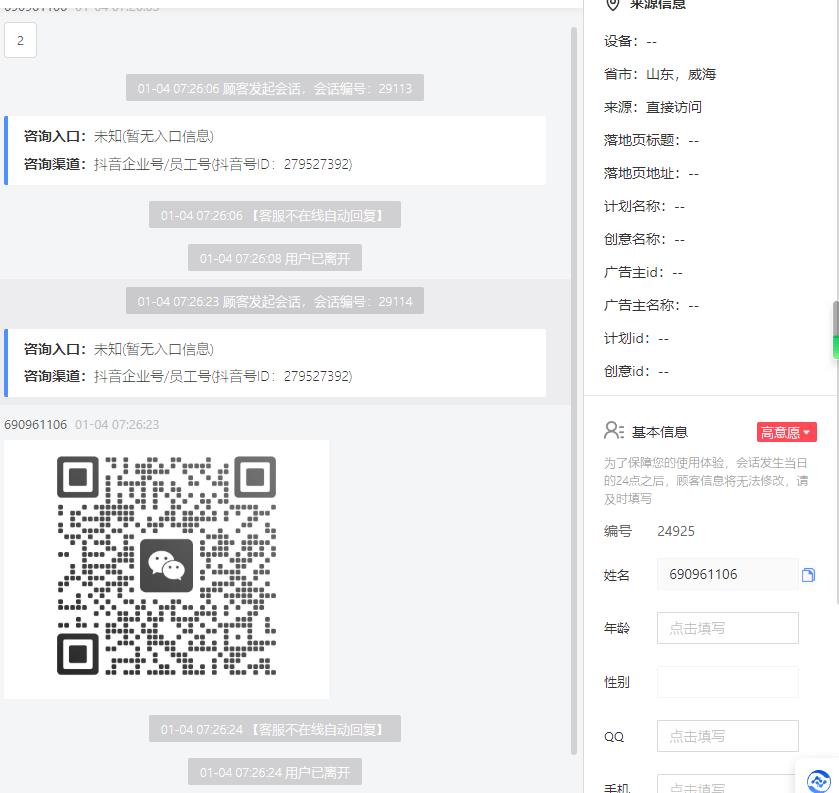Select the 创意id row

pyautogui.click(x=636, y=371)
